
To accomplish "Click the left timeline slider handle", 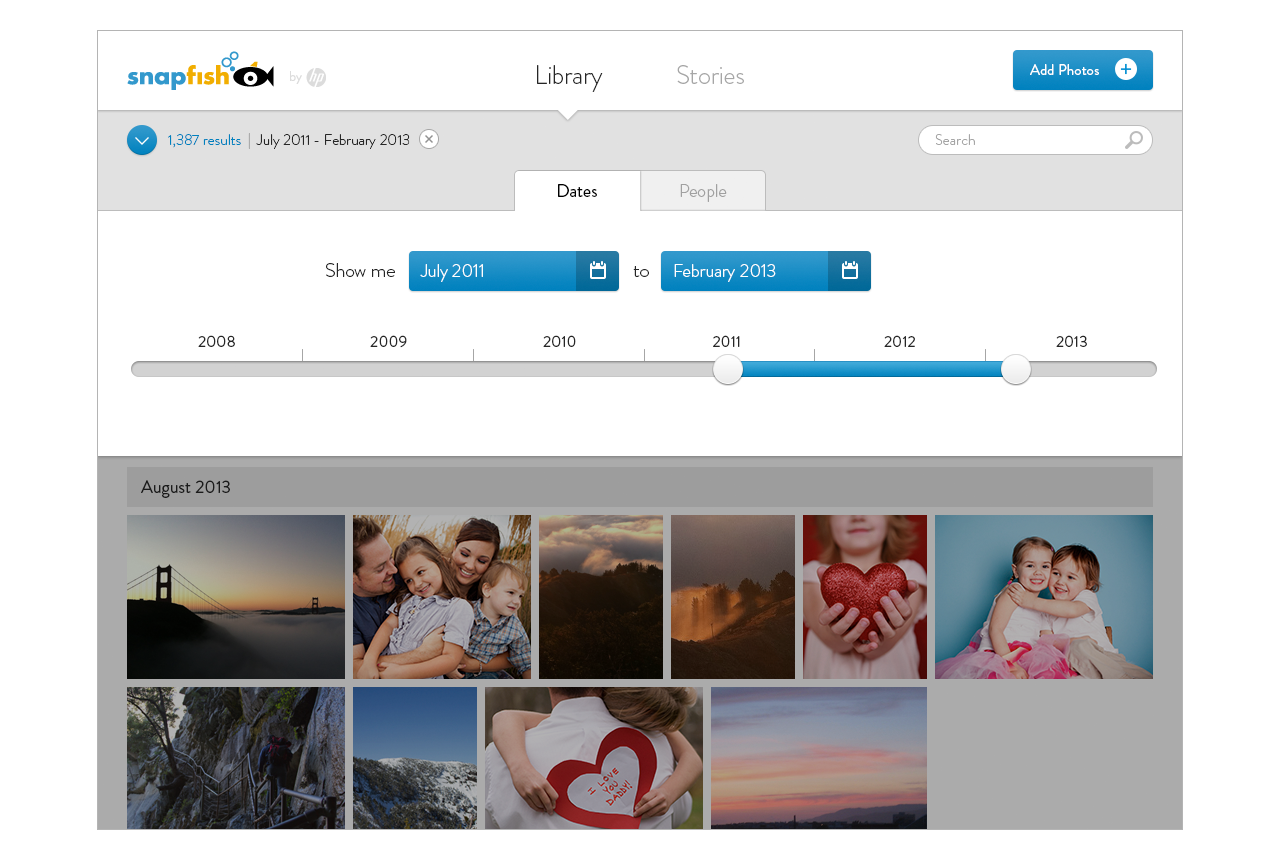I will (728, 369).
